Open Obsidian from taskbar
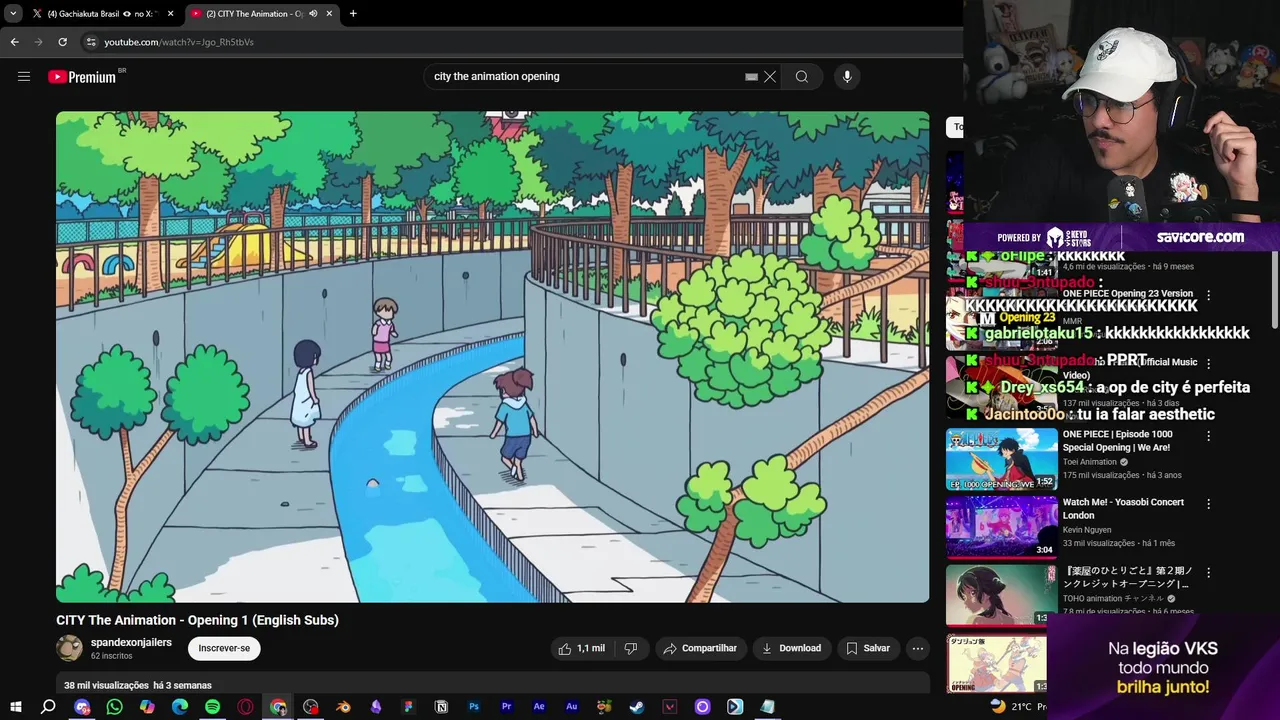 pyautogui.click(x=376, y=707)
